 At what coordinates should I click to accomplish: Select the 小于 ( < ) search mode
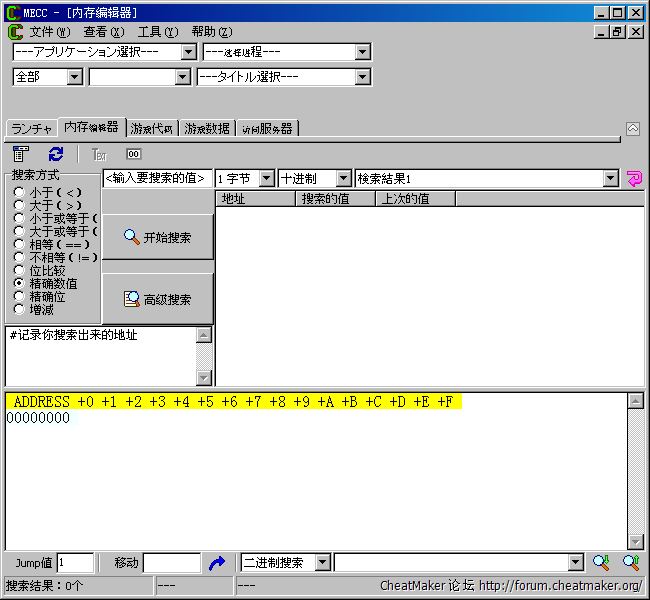point(19,193)
